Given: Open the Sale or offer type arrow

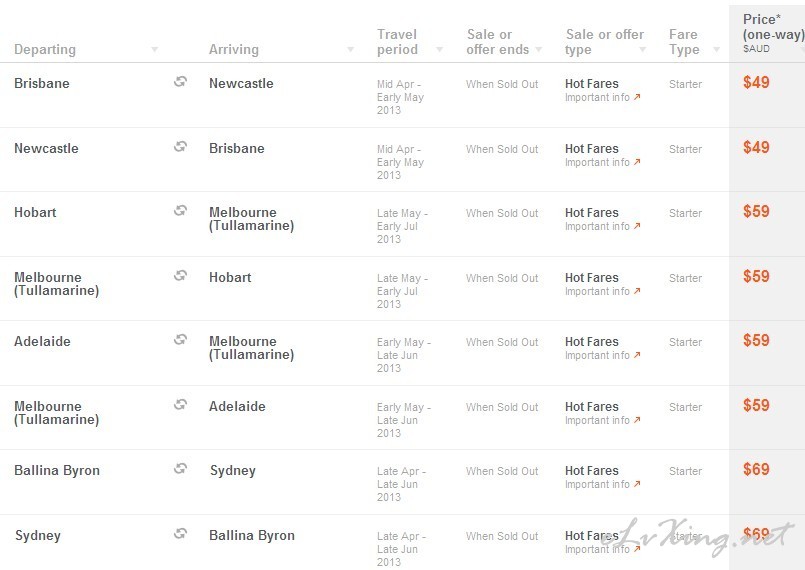Looking at the screenshot, I should coord(642,49).
